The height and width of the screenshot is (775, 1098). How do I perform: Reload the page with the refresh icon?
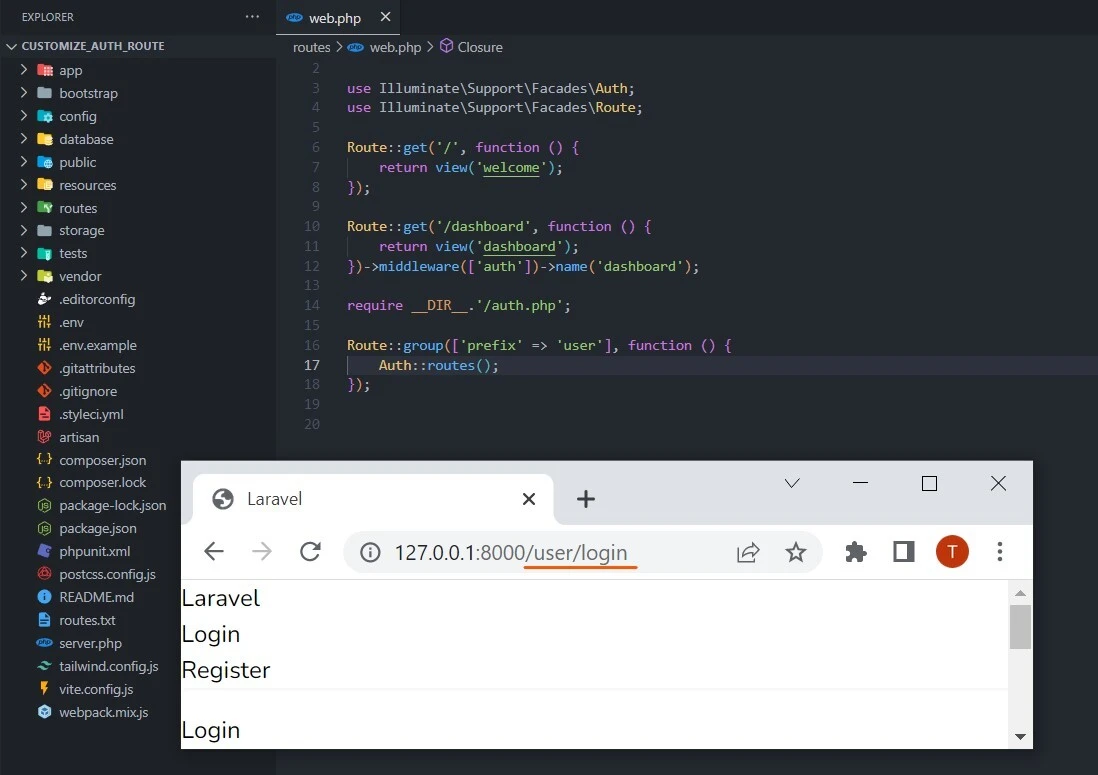click(310, 551)
